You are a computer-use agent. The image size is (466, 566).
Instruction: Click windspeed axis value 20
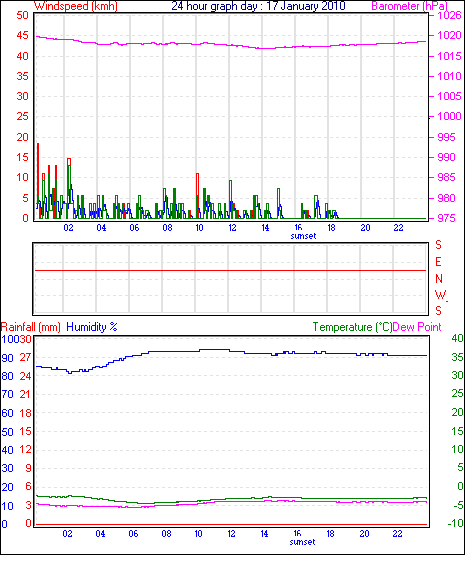point(22,137)
